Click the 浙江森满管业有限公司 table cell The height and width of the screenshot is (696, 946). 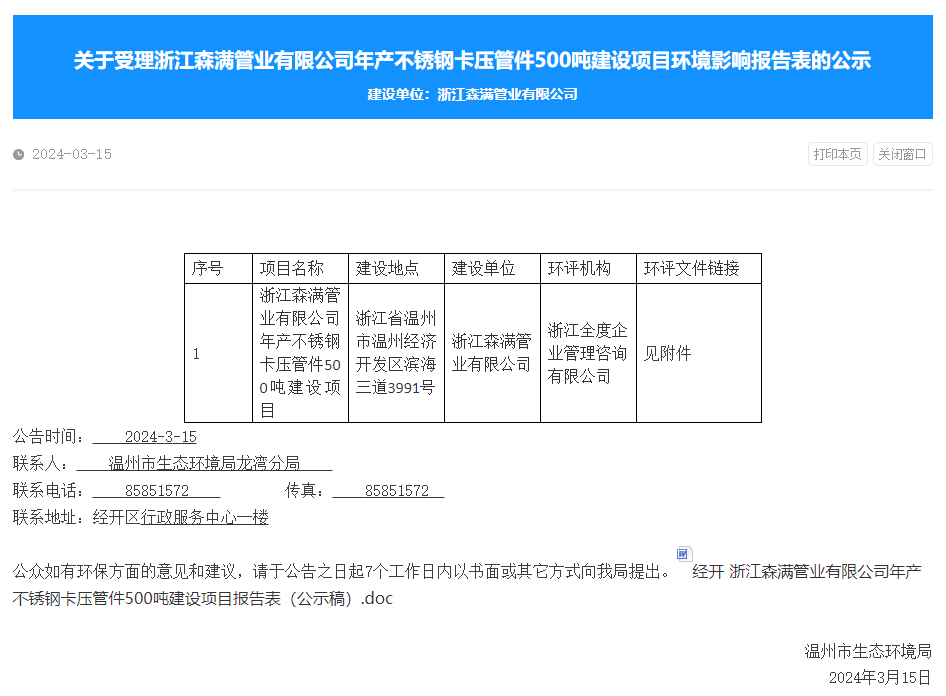pos(492,353)
